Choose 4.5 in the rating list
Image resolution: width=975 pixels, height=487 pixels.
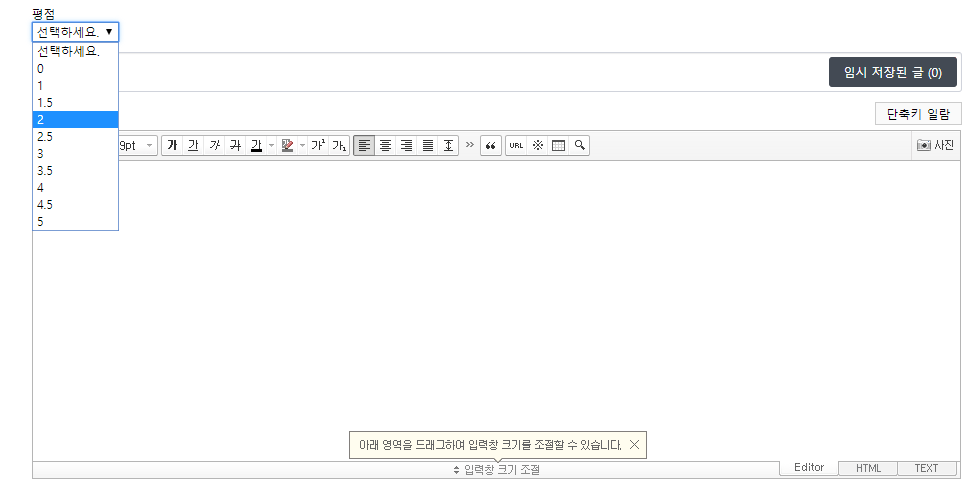tap(75, 205)
